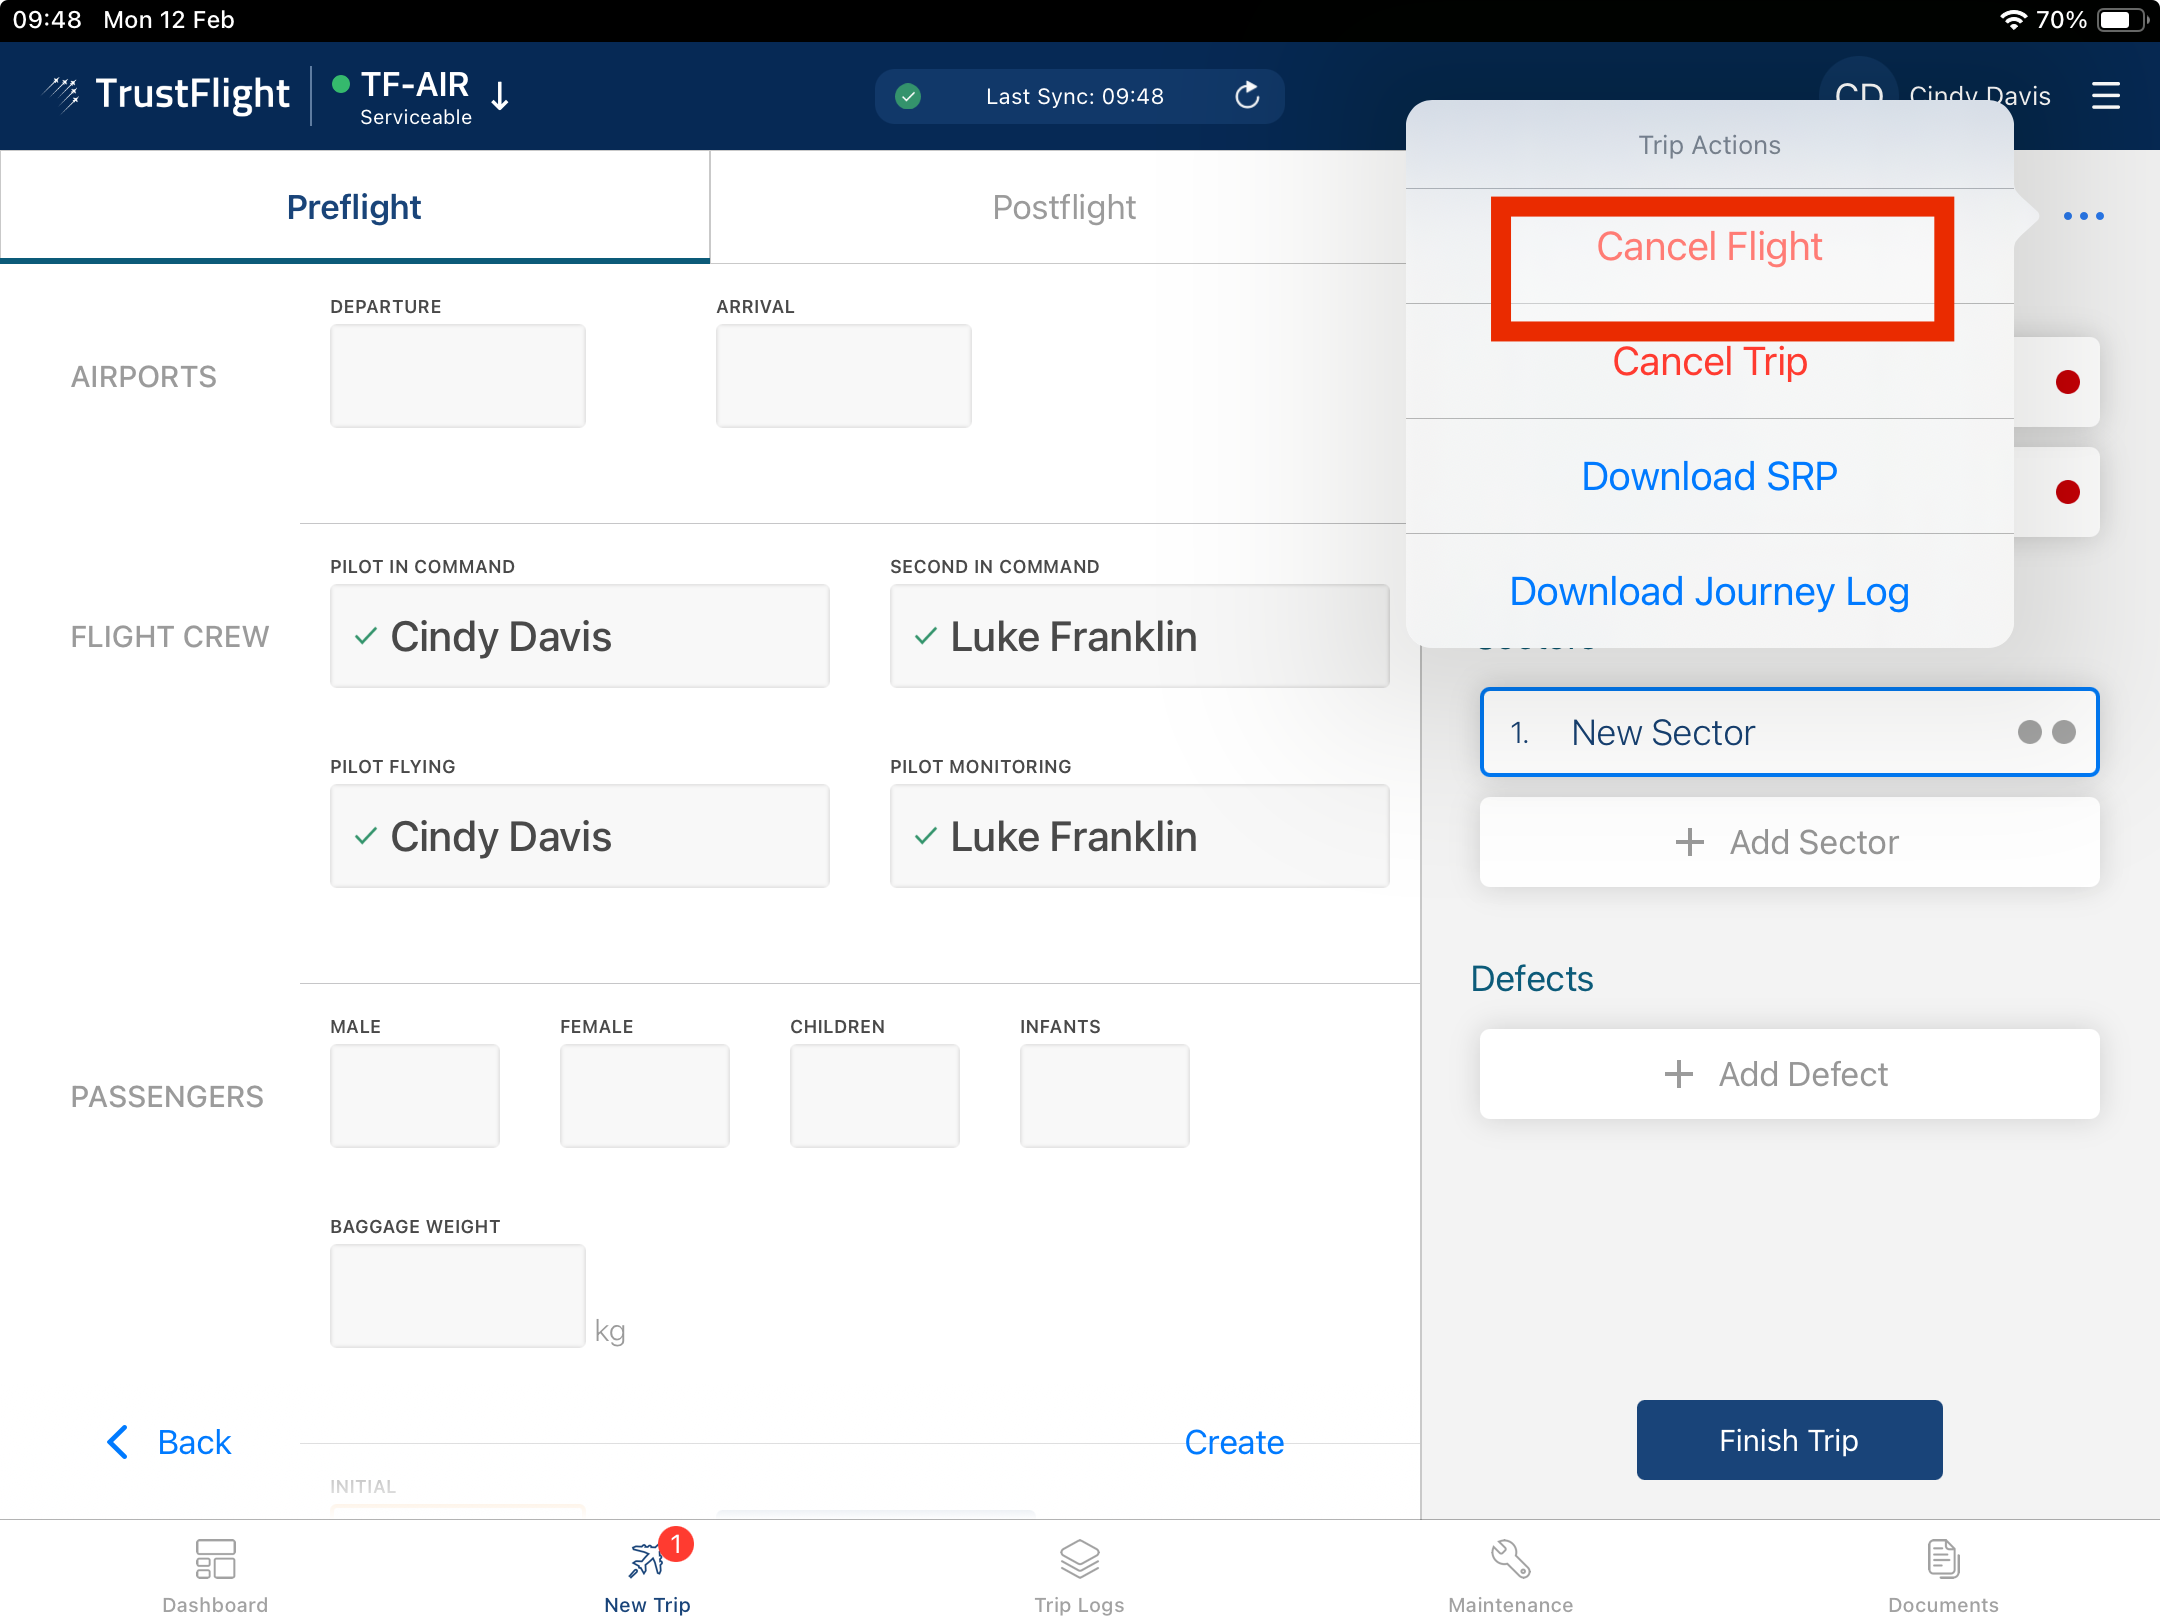Tap the sync refresh icon
The image size is (2160, 1620).
coord(1247,96)
